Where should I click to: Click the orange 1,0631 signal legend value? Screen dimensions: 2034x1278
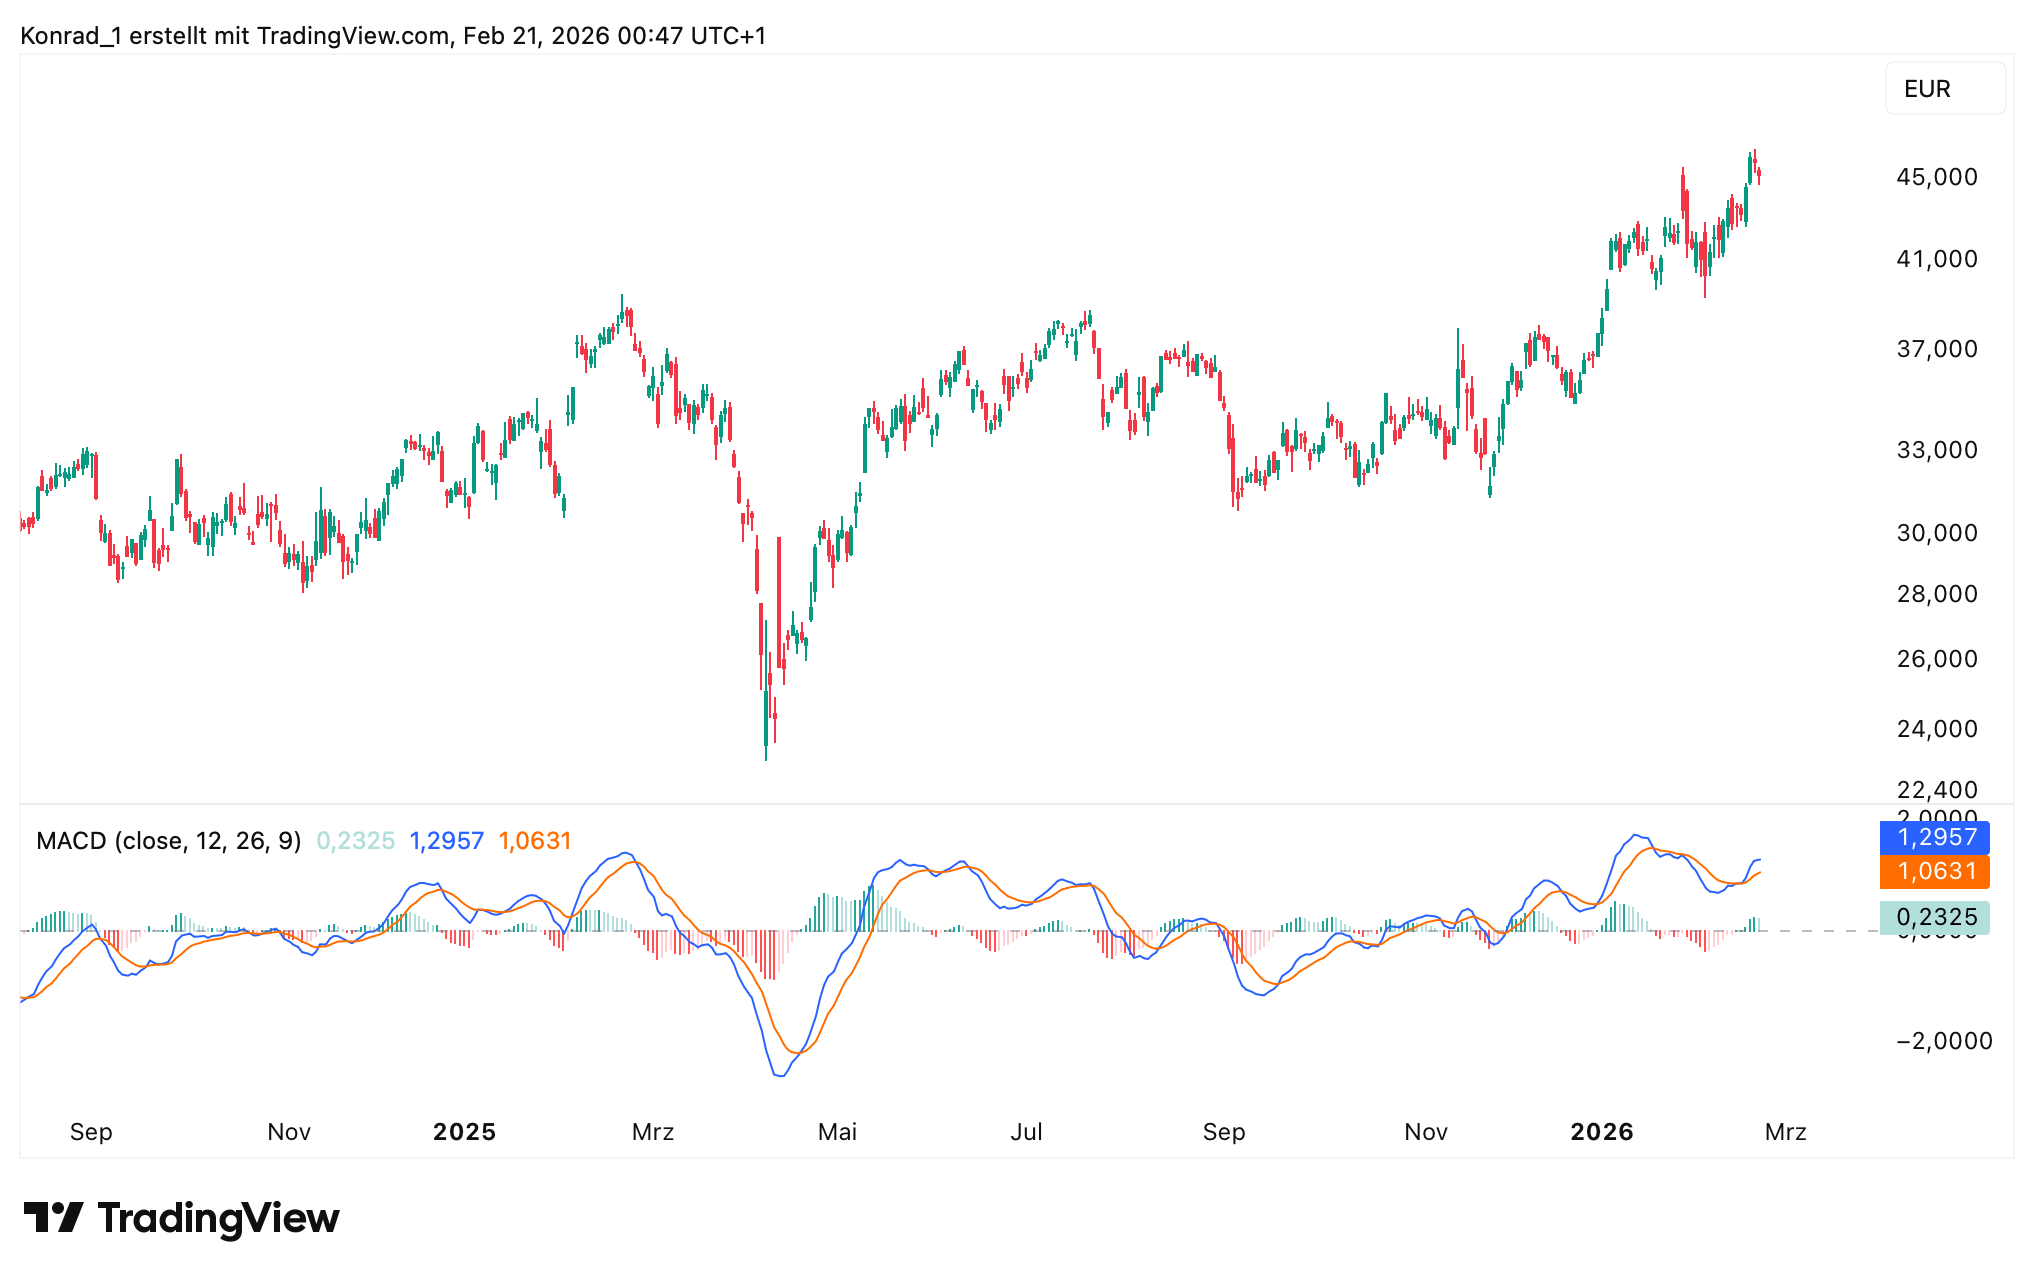[x=534, y=841]
